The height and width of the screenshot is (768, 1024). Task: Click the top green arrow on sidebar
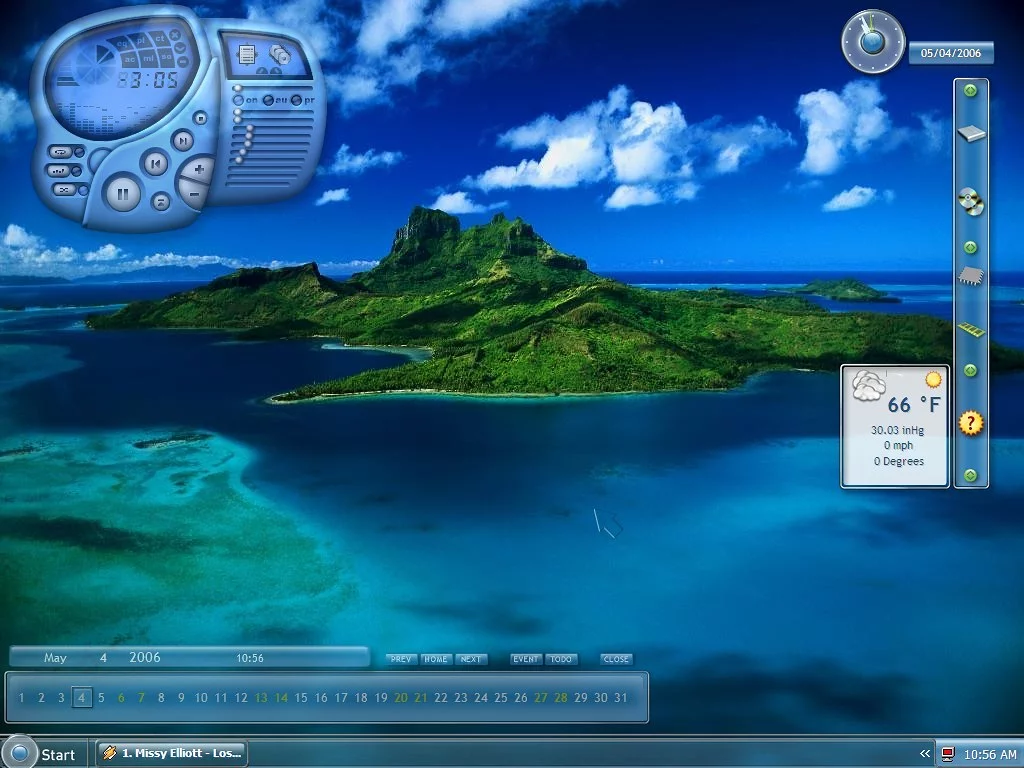pyautogui.click(x=970, y=92)
